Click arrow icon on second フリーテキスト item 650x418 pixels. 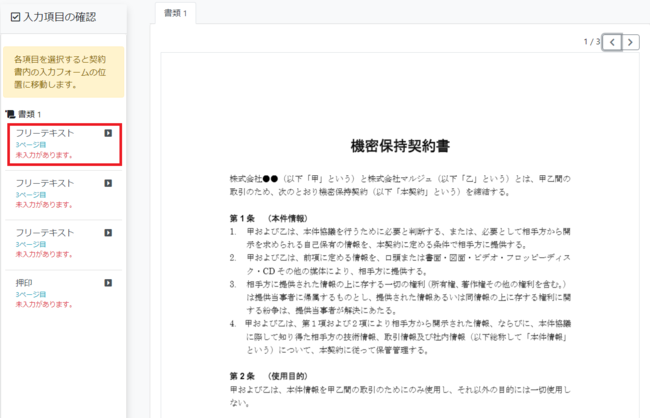click(x=108, y=183)
